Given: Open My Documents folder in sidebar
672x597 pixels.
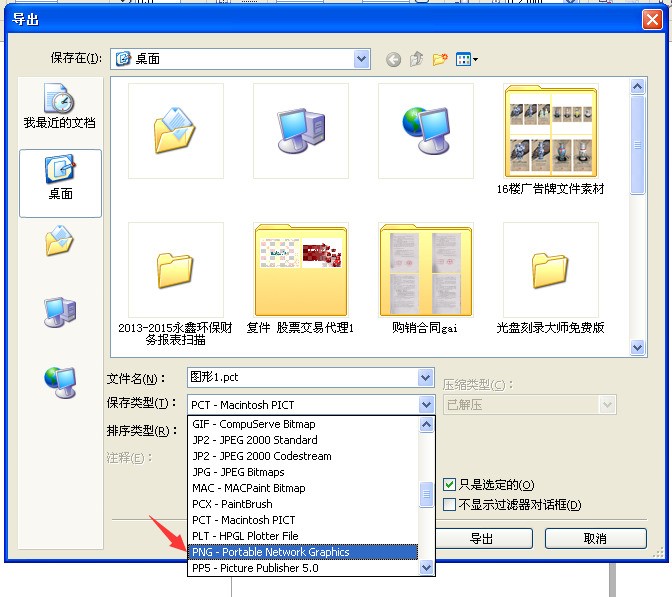Looking at the screenshot, I should 60,240.
